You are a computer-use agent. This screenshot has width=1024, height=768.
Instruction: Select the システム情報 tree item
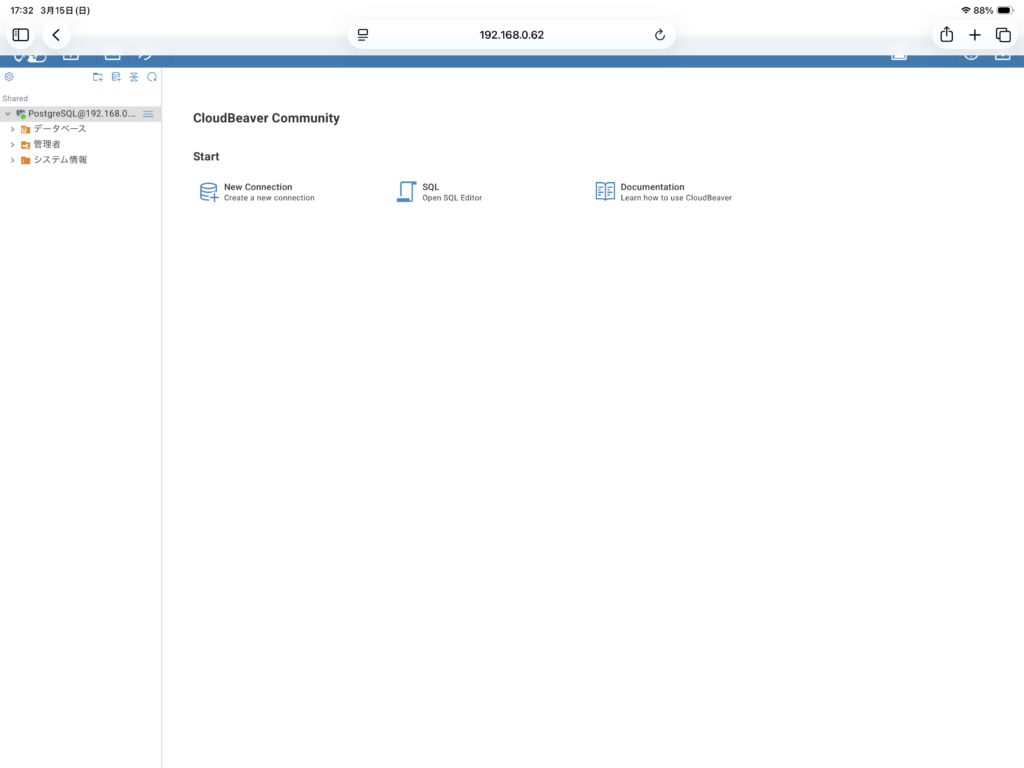click(x=60, y=160)
